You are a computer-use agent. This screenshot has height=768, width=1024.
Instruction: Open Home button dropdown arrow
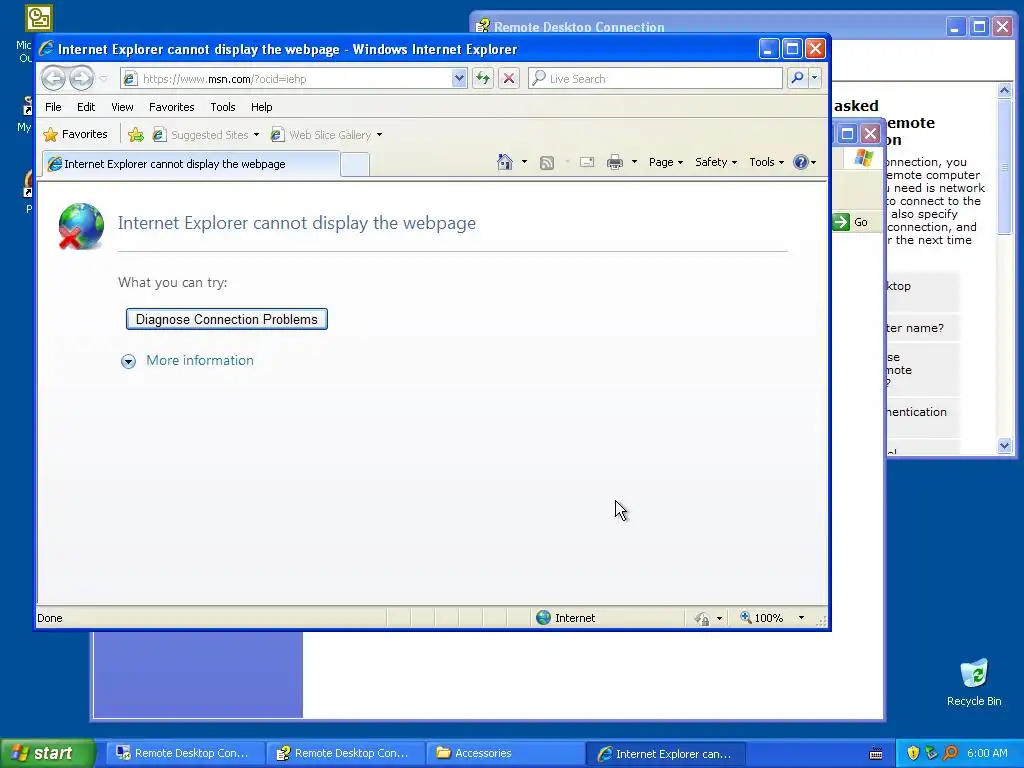[x=524, y=162]
